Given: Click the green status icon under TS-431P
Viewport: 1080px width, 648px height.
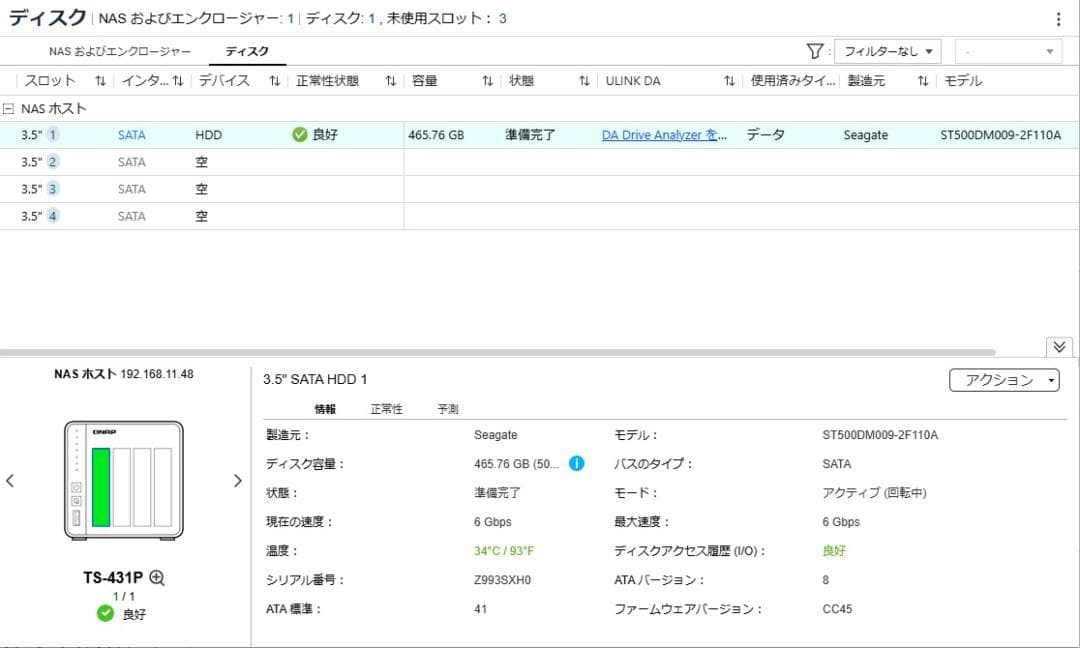Looking at the screenshot, I should (x=104, y=614).
